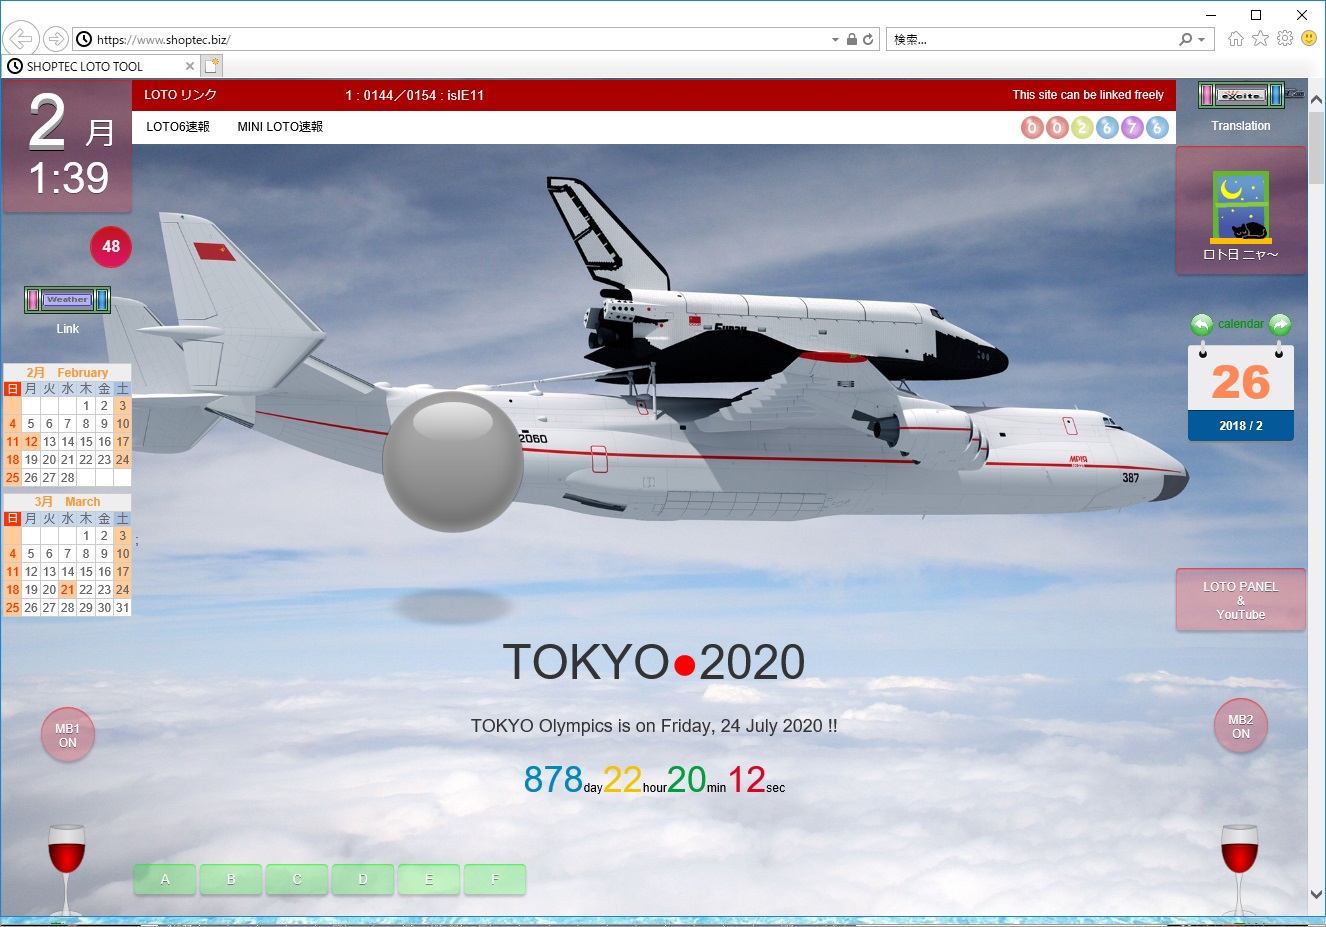The width and height of the screenshot is (1326, 927).
Task: Click the red 48 circle badge
Action: [111, 247]
